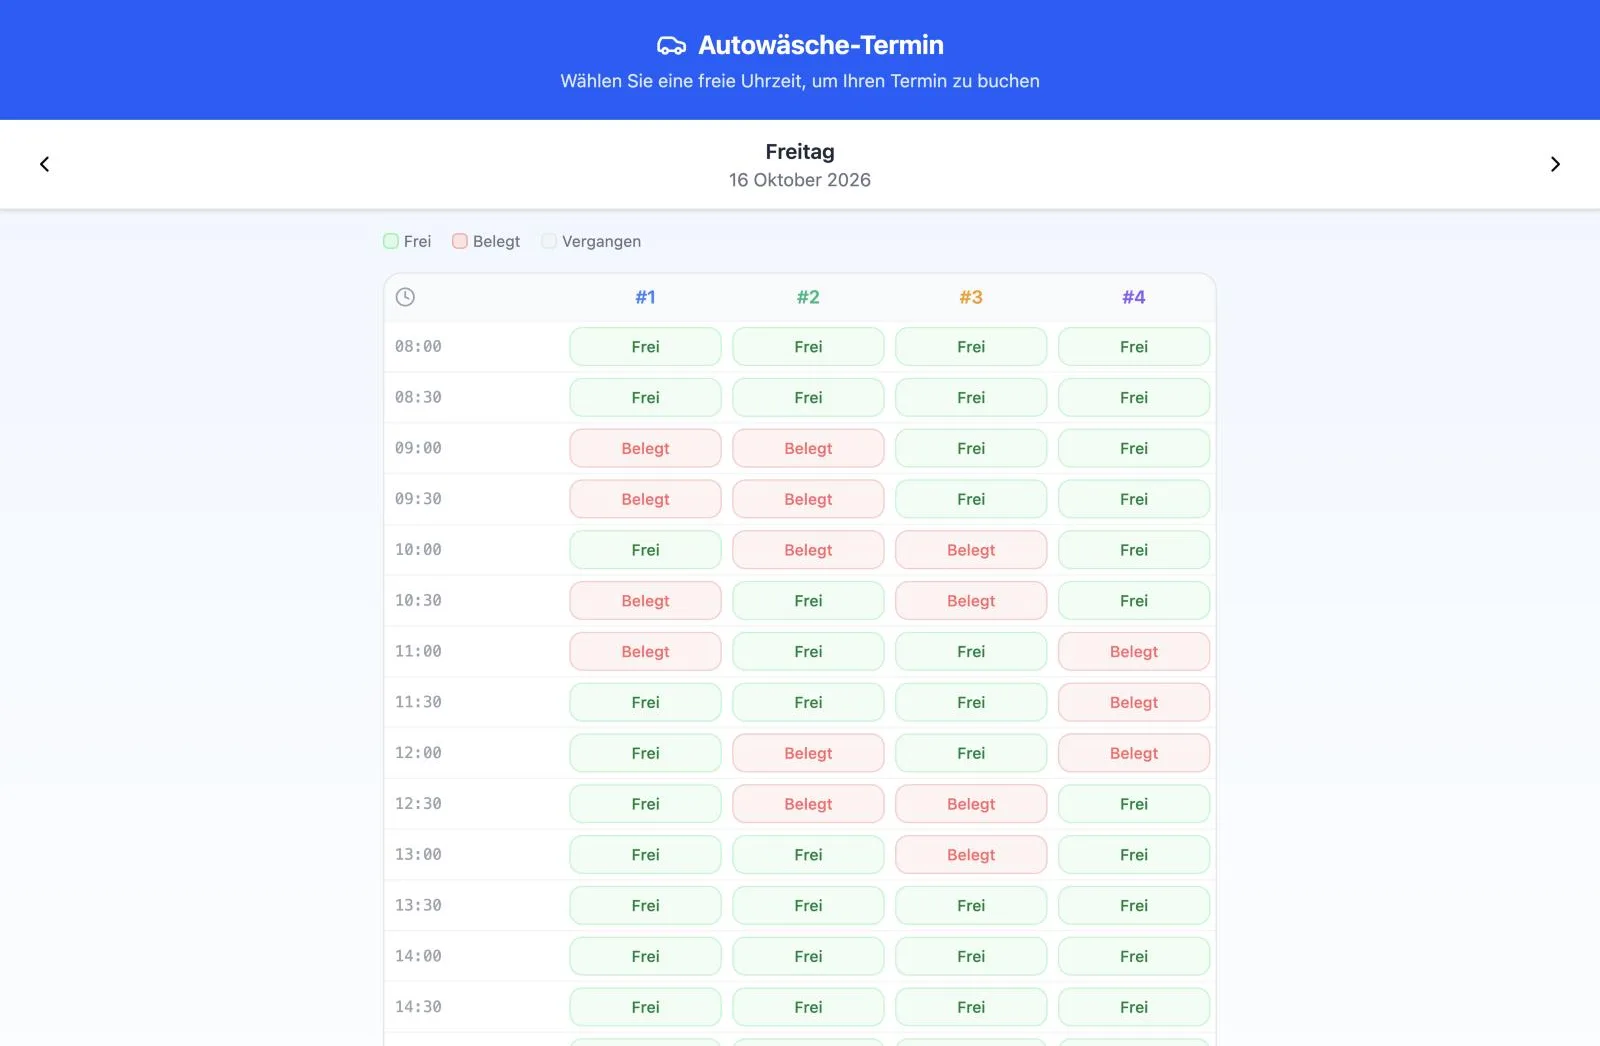Book the 11:00 Frei slot in bay #3
Screen dimensions: 1600x1046
(971, 652)
